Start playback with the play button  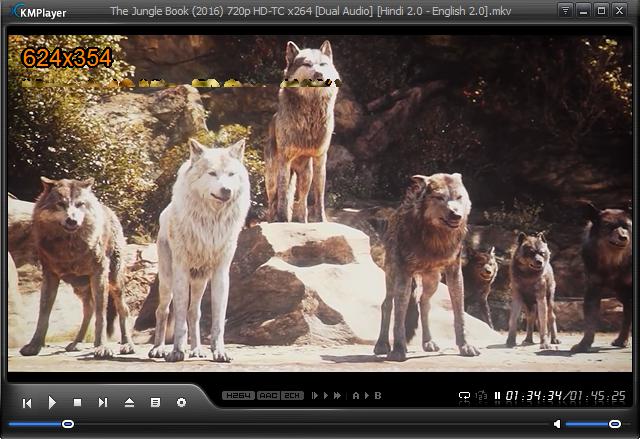[x=52, y=403]
